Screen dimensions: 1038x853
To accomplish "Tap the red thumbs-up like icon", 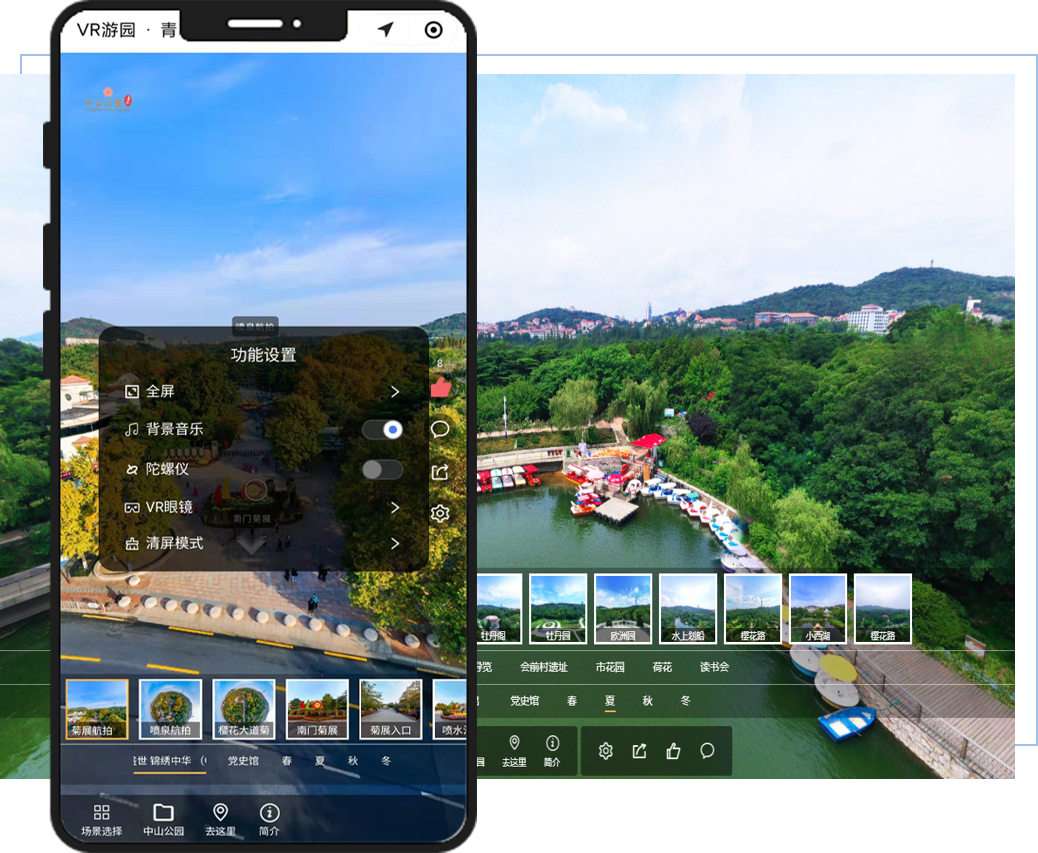I will [x=440, y=388].
